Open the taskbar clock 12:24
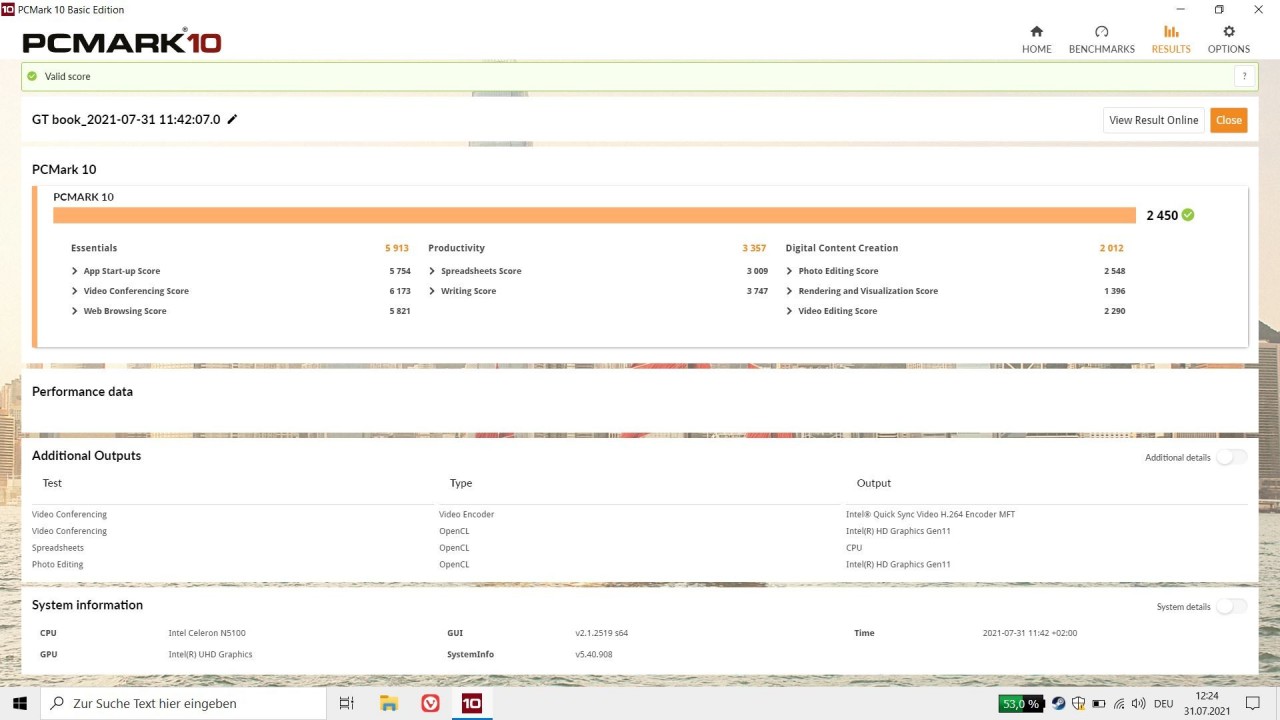The image size is (1280, 720). point(1207,703)
